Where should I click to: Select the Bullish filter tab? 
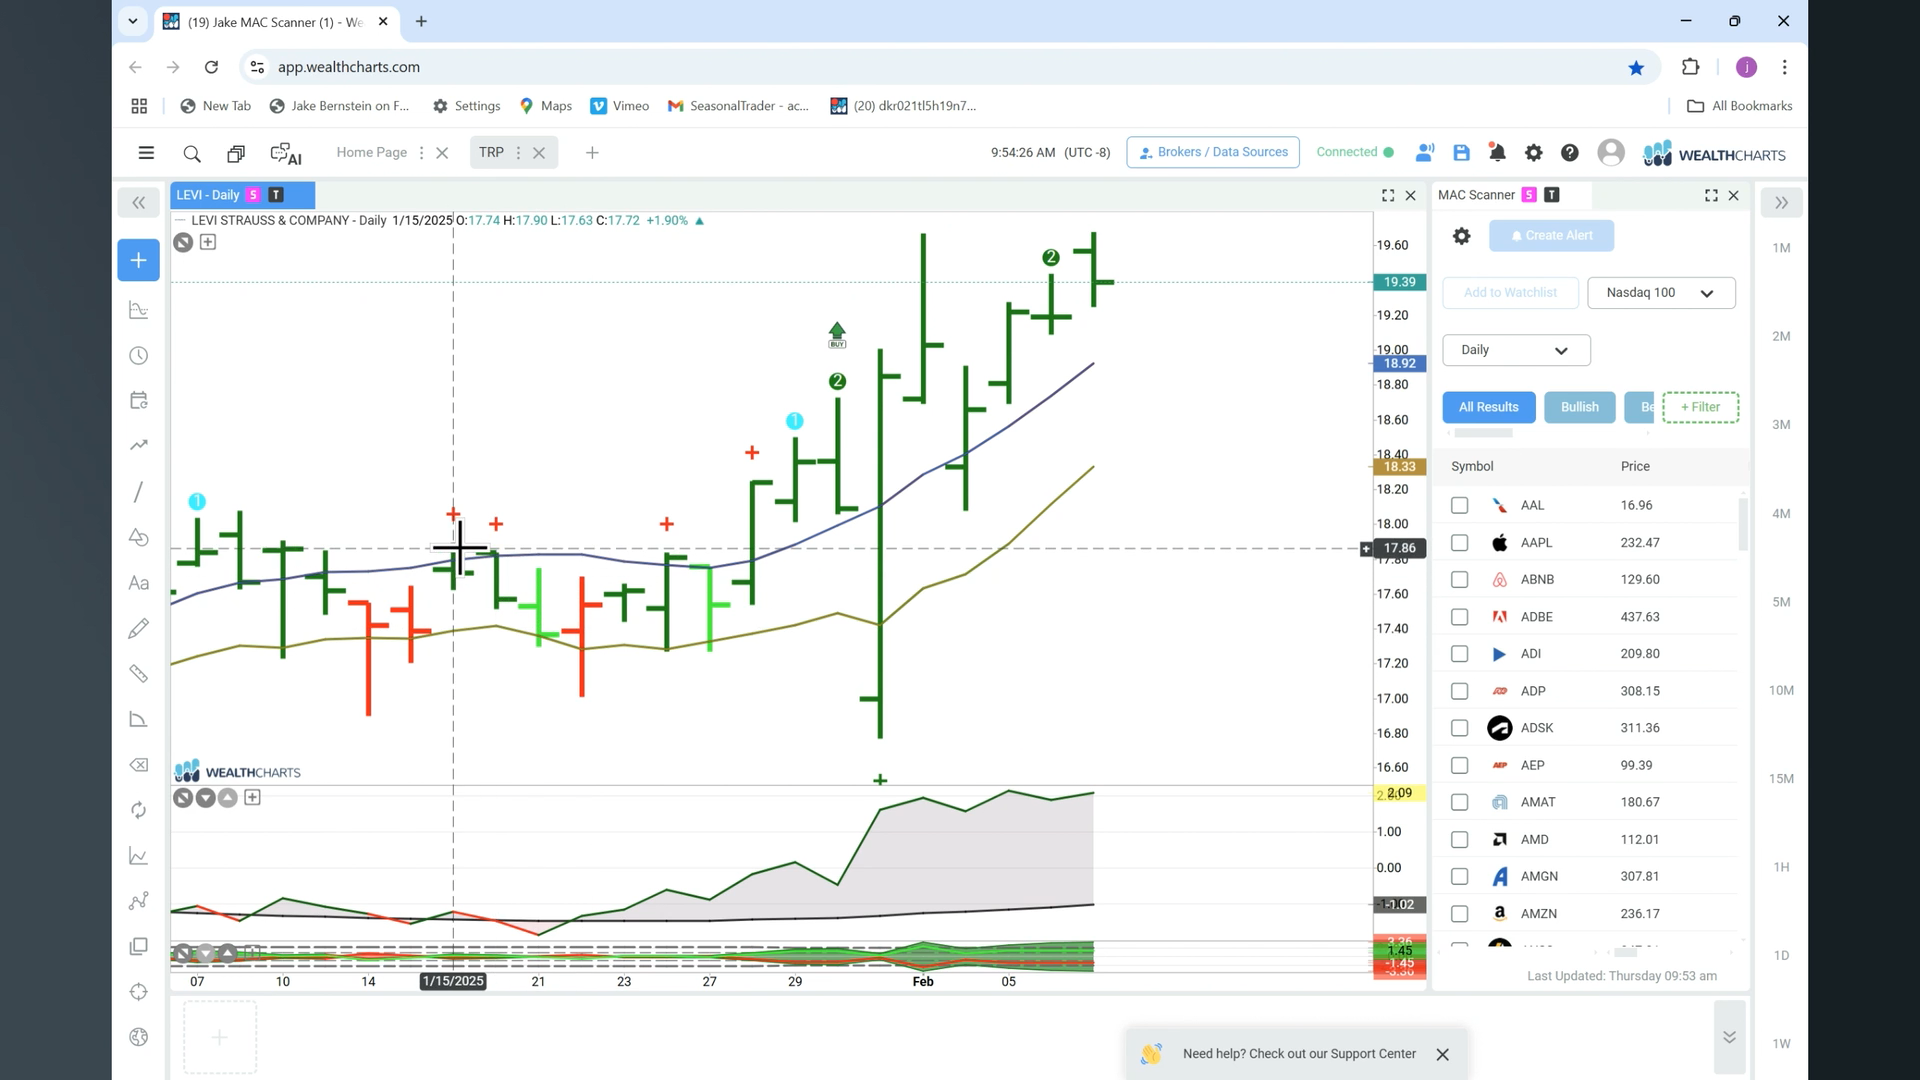click(1579, 407)
